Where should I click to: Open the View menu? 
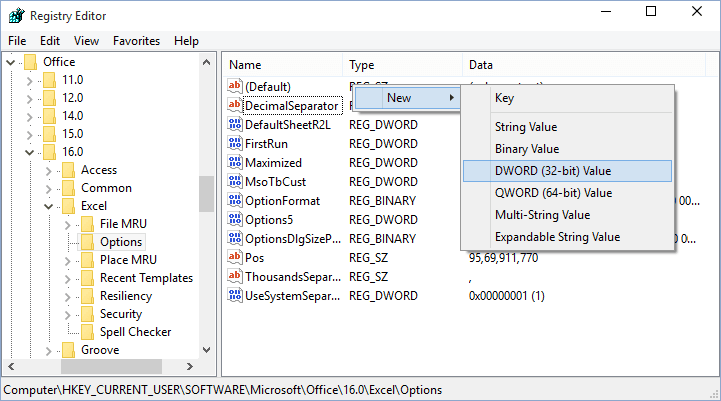coord(86,41)
